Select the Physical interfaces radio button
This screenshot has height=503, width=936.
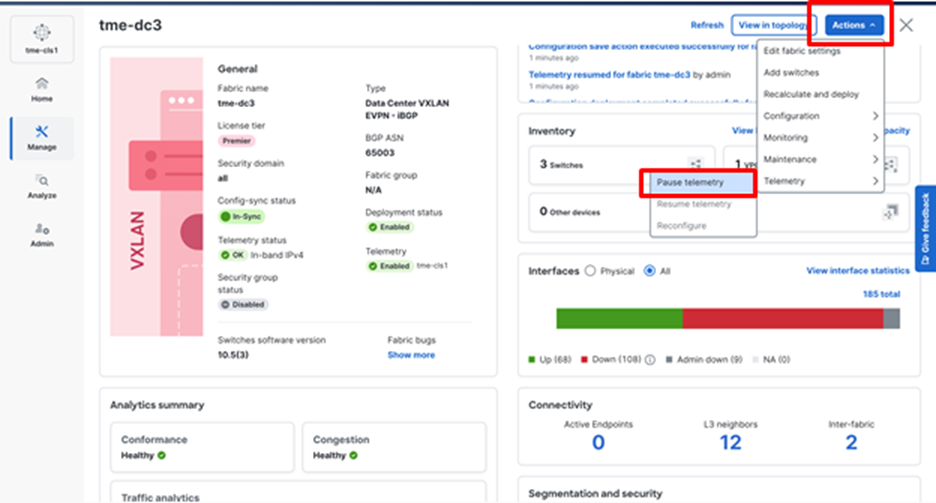tap(590, 271)
